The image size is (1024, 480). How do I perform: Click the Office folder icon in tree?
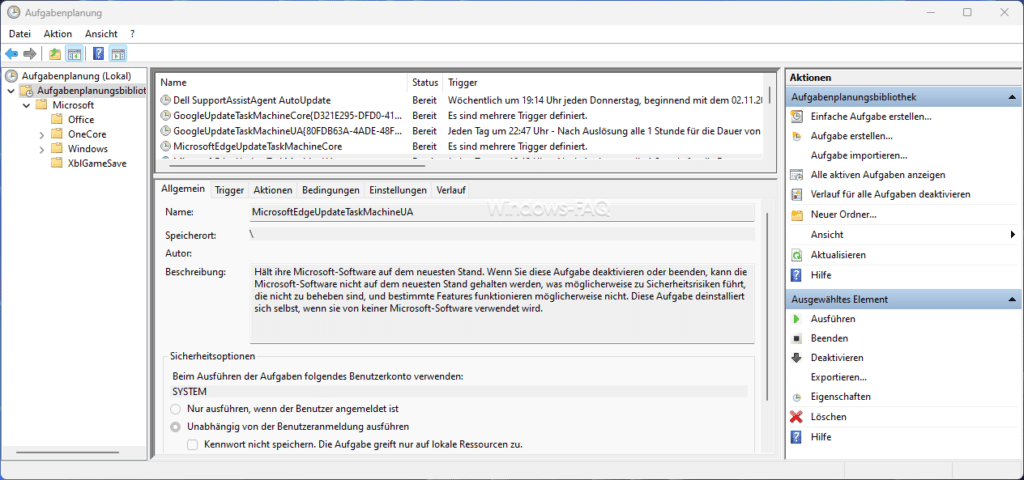click(x=56, y=120)
